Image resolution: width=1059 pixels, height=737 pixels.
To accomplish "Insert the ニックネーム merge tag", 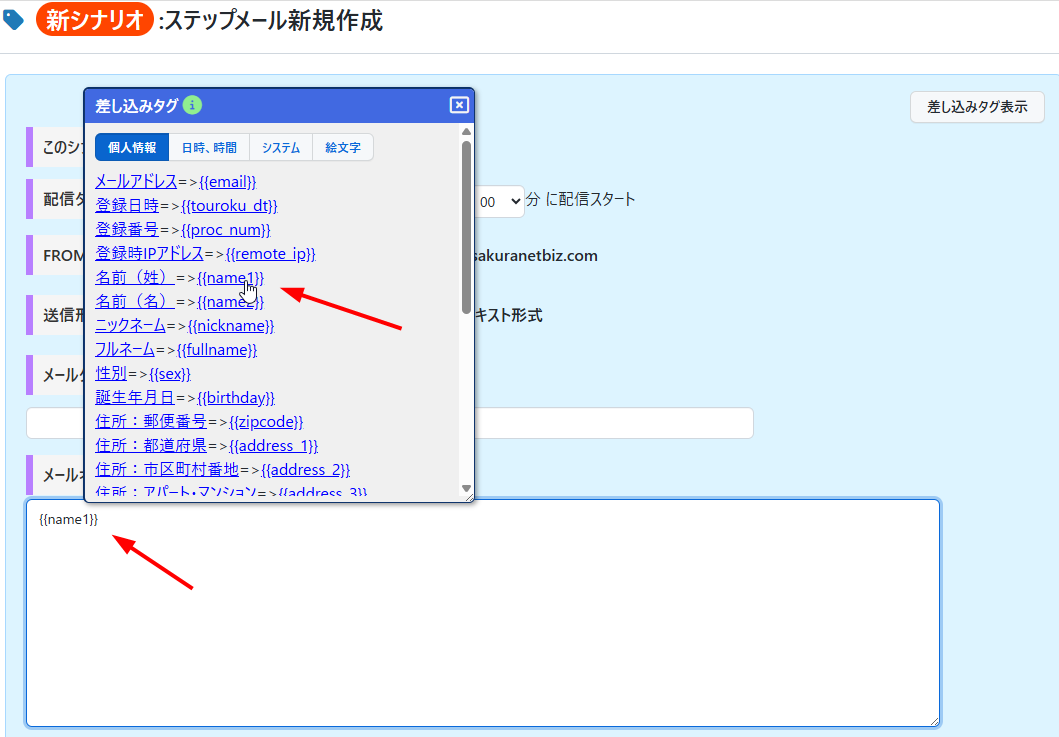I will tap(130, 325).
